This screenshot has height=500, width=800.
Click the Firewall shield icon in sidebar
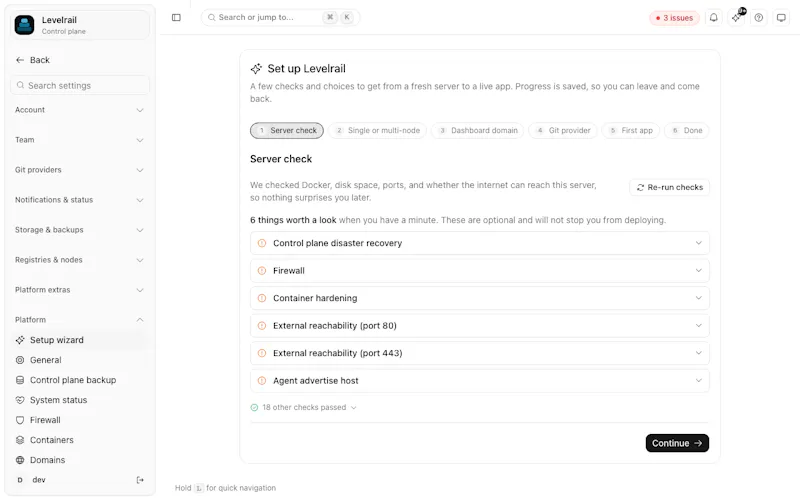(20, 420)
